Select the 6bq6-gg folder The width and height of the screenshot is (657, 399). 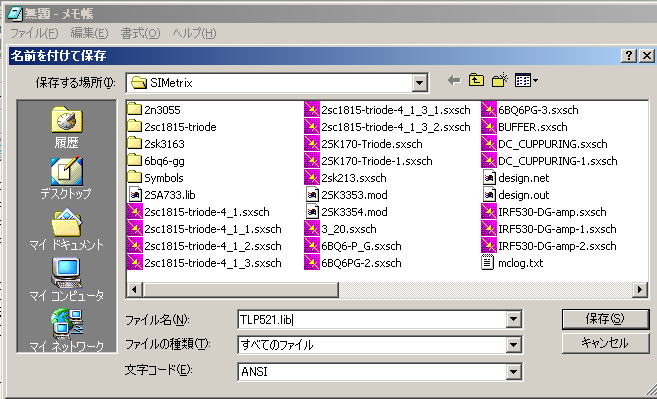155,161
